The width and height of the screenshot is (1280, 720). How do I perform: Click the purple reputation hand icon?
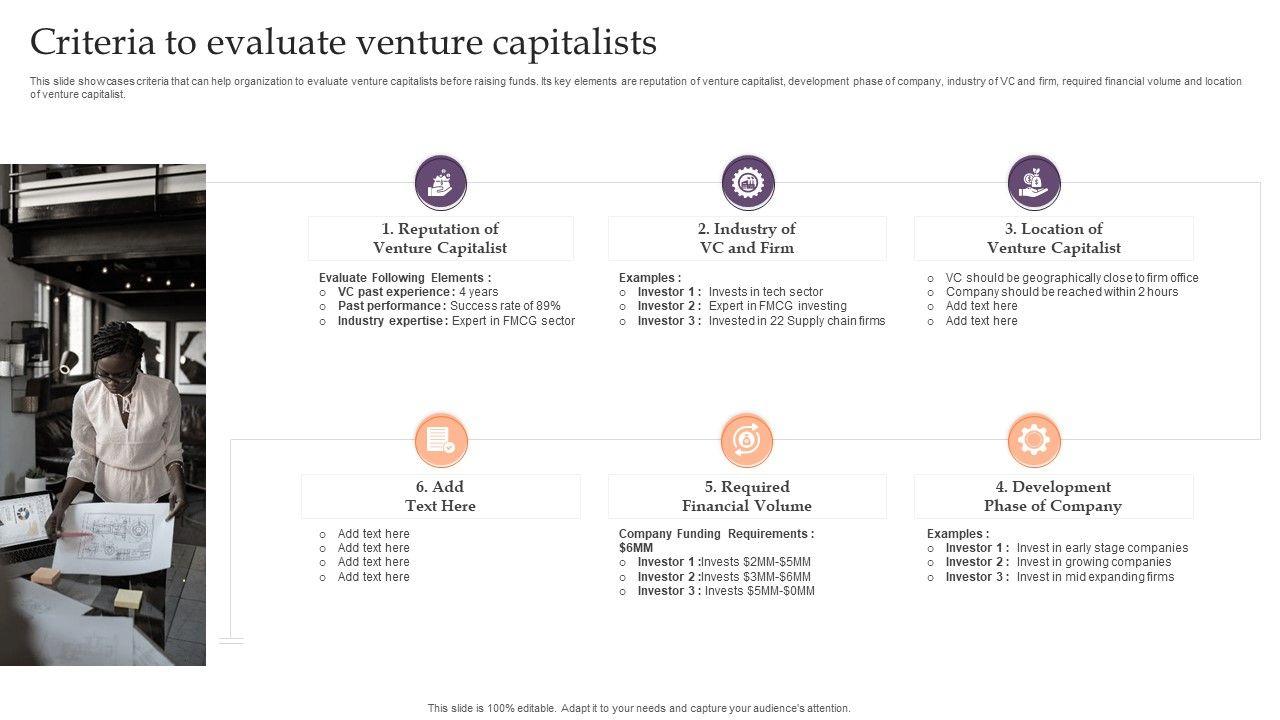[441, 183]
